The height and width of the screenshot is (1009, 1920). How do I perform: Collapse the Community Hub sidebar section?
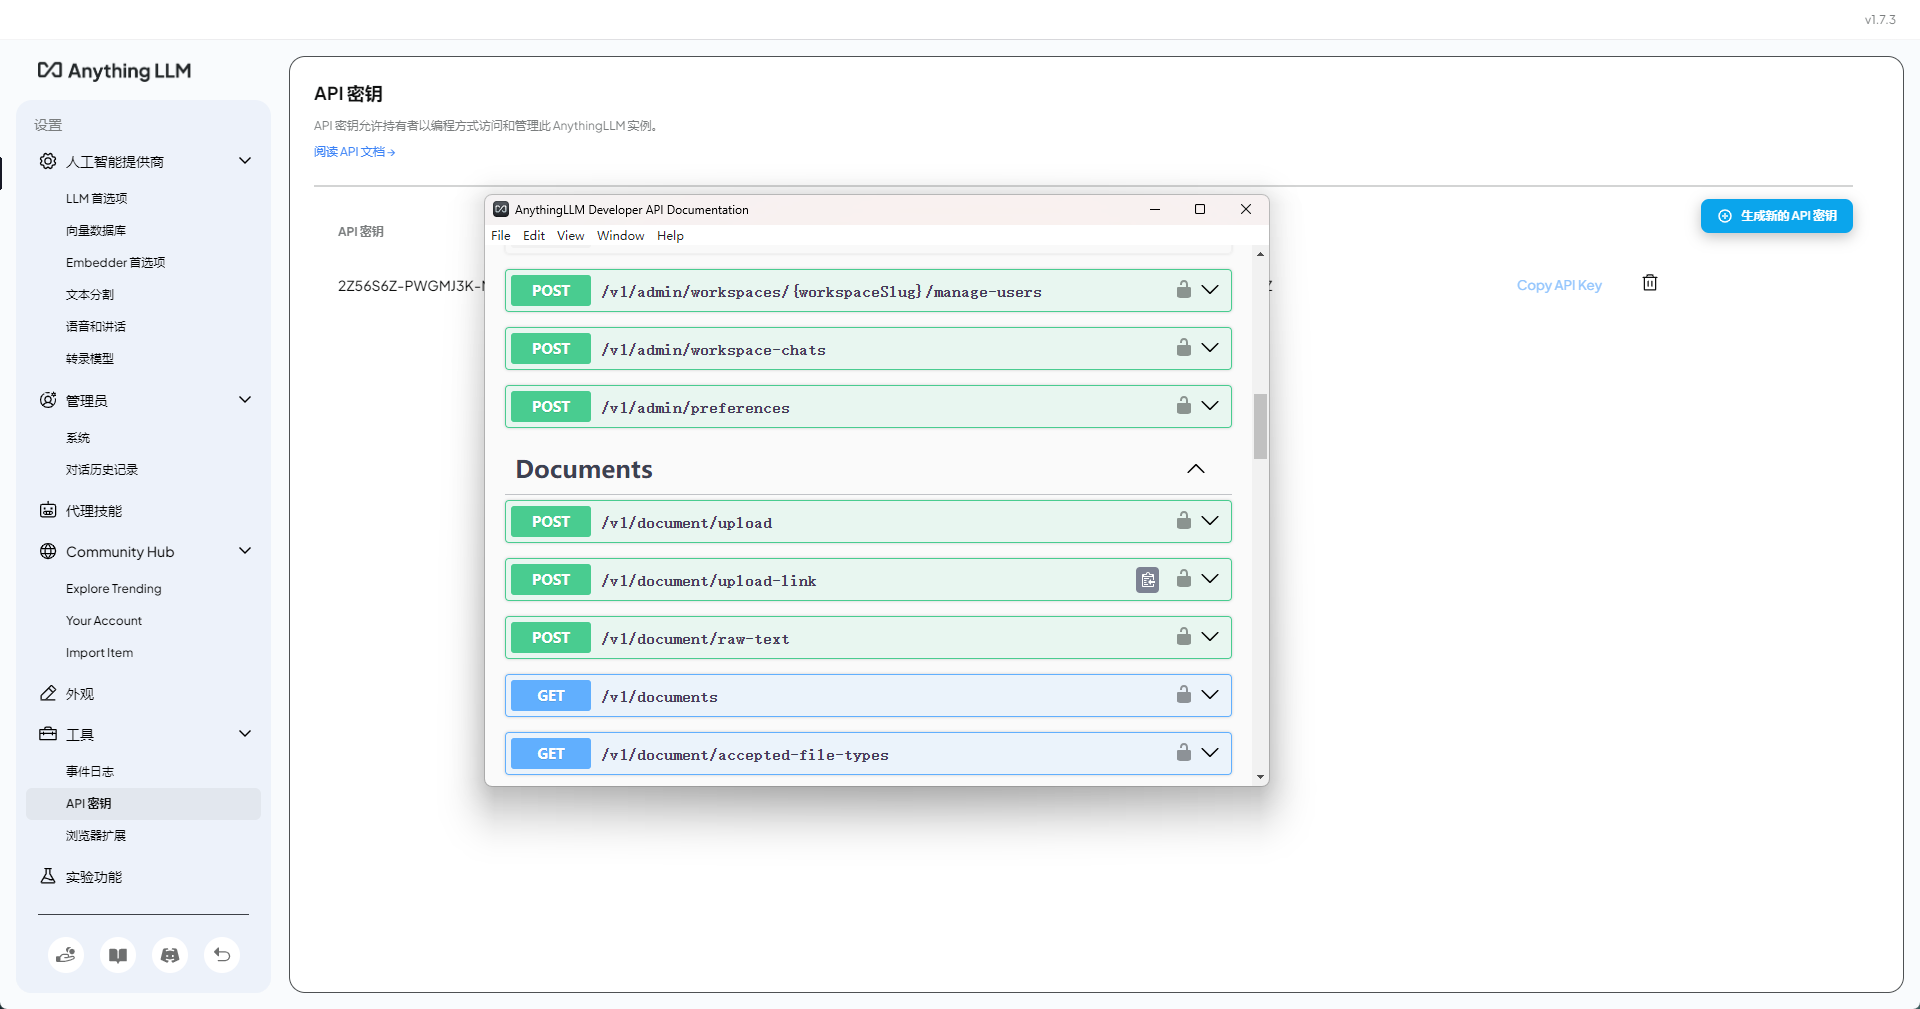click(244, 551)
